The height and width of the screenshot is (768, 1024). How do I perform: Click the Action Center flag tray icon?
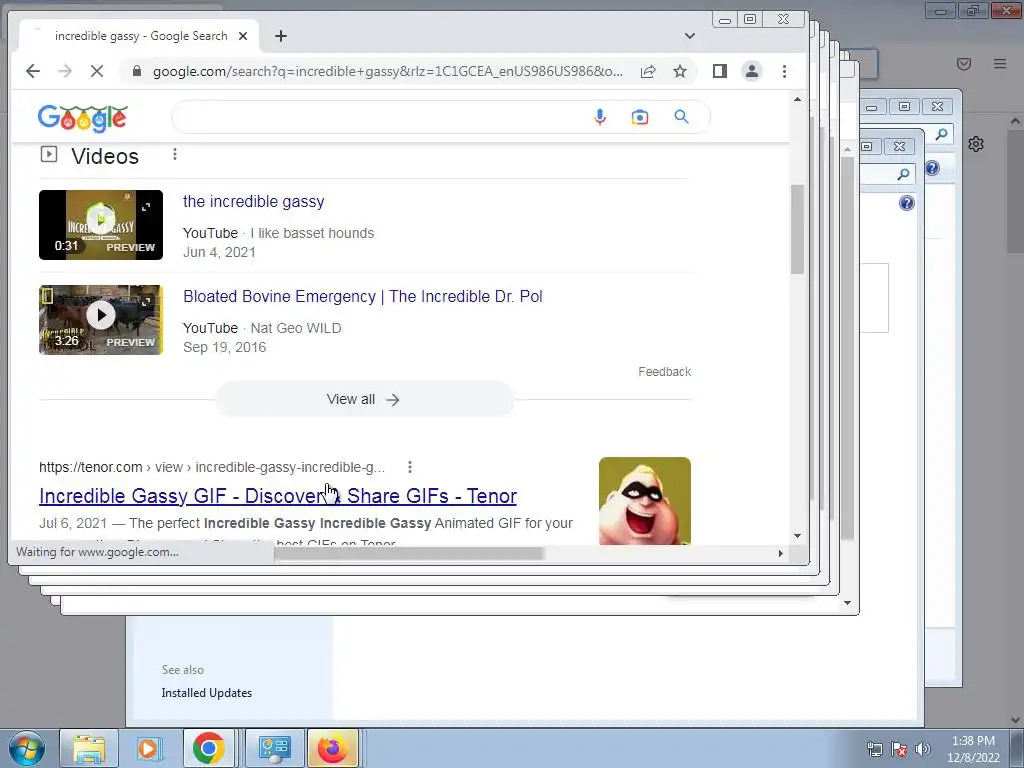899,749
